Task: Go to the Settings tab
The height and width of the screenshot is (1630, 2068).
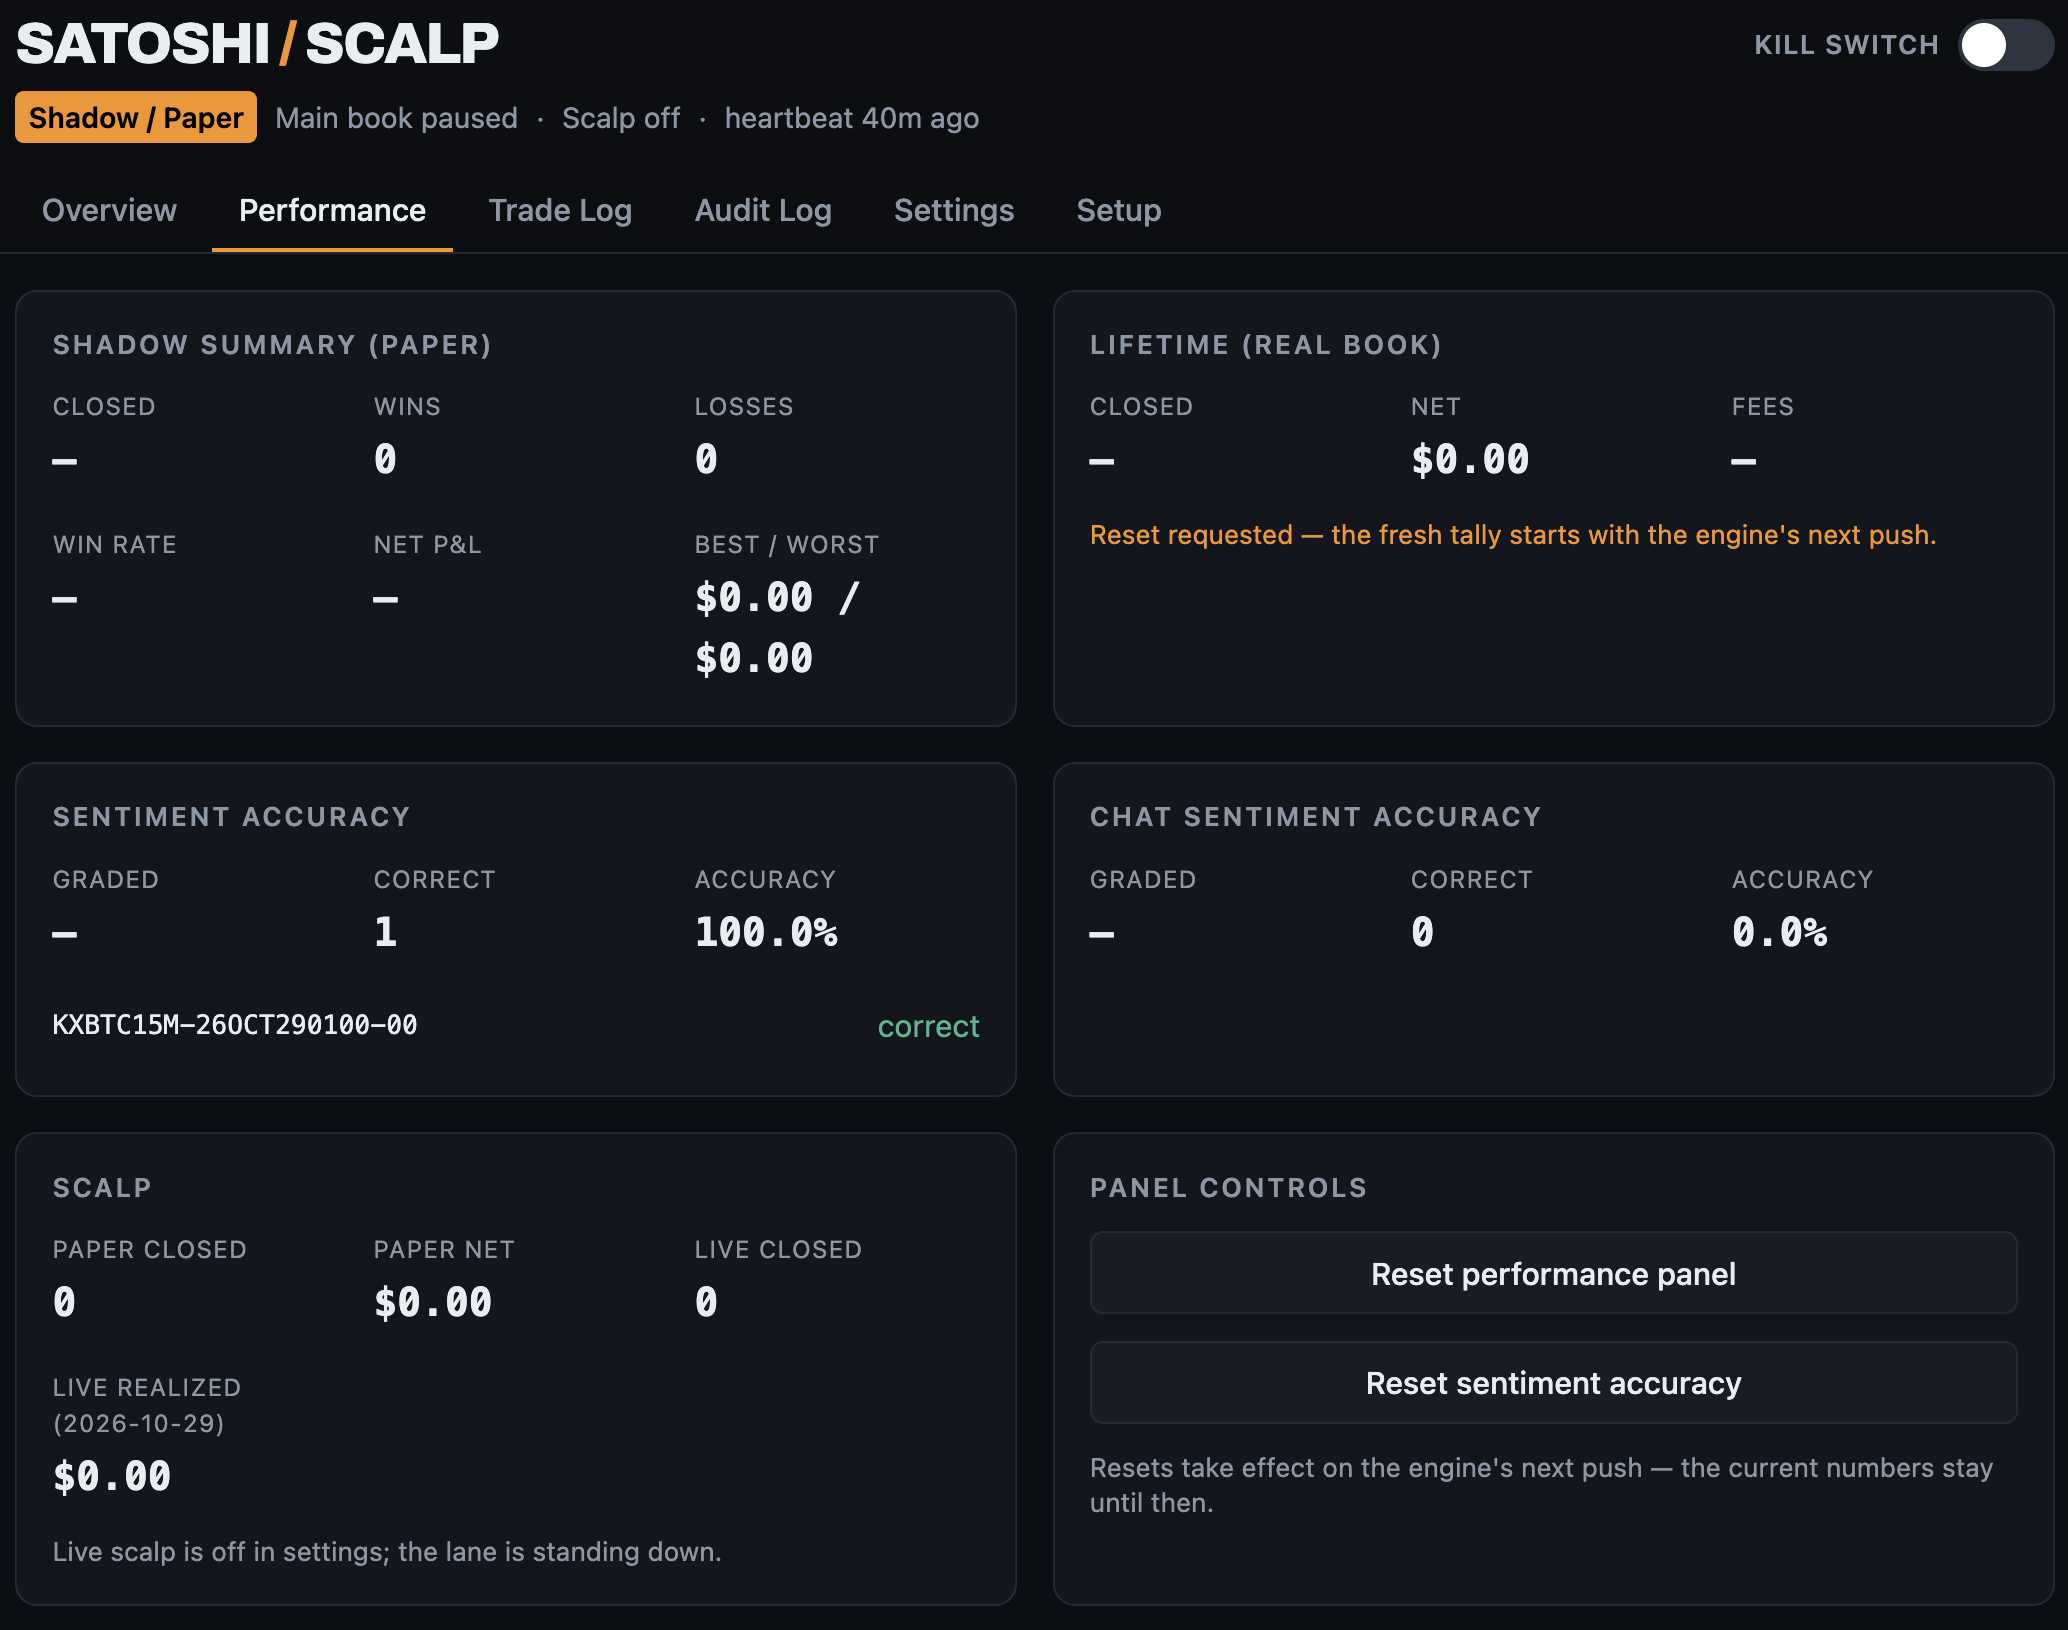Action: pyautogui.click(x=954, y=210)
